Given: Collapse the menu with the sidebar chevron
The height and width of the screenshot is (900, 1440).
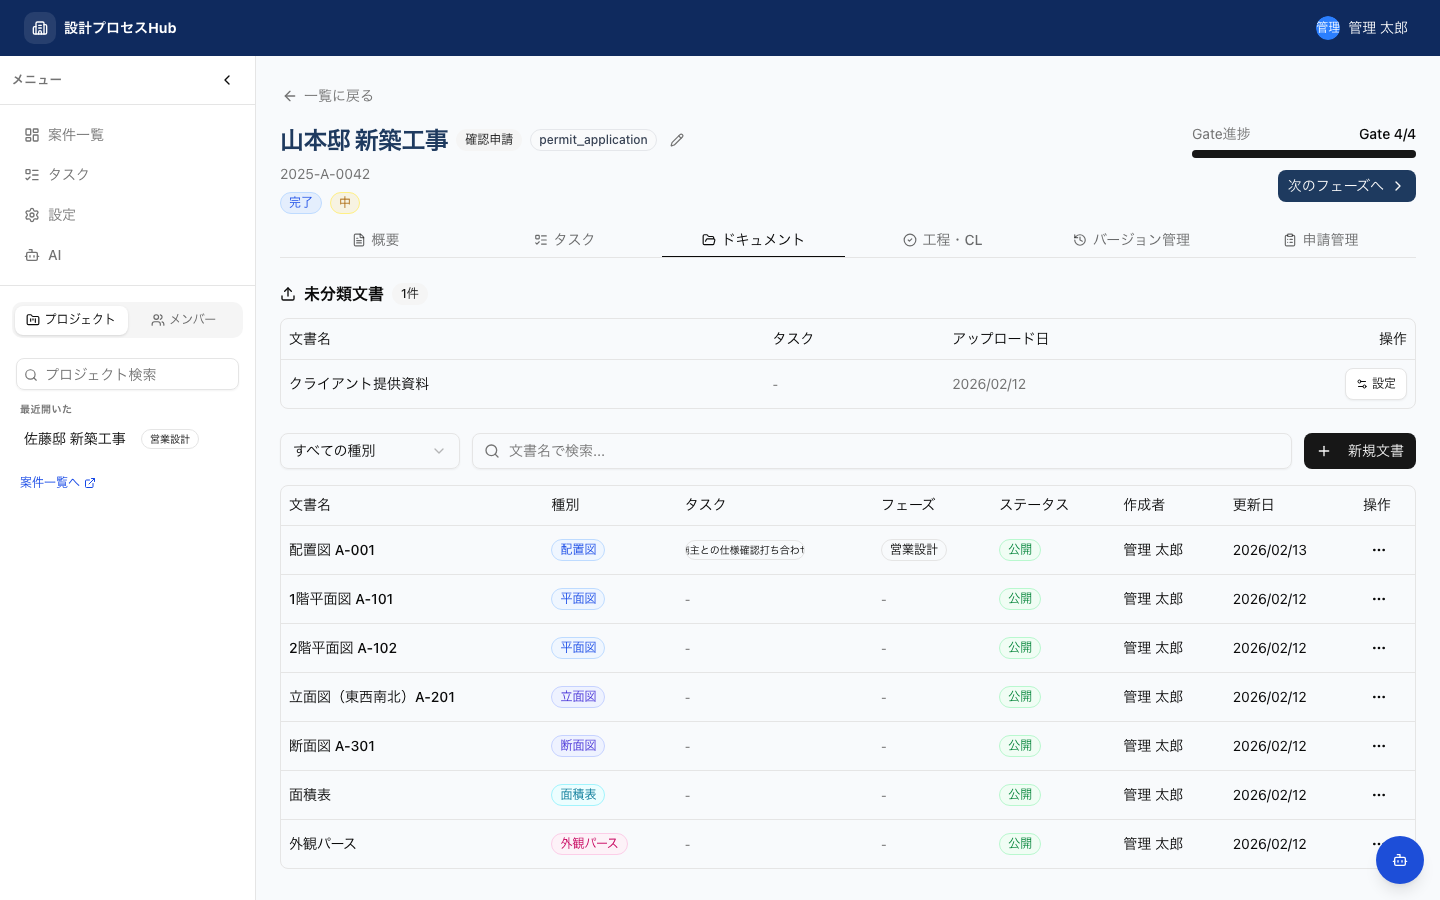Looking at the screenshot, I should tap(227, 80).
